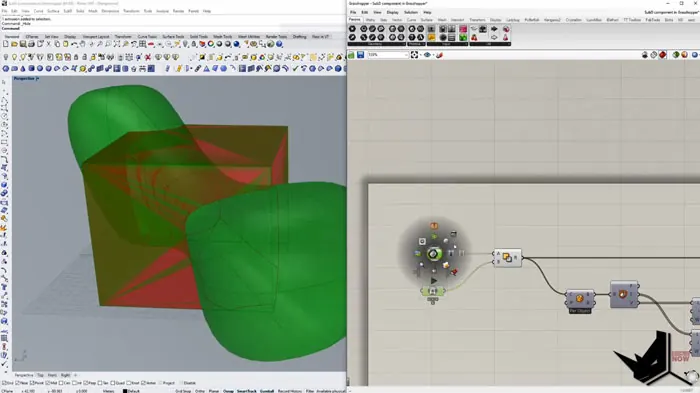Click the green parameter node below radial menu
700x393 pixels.
[x=433, y=291]
